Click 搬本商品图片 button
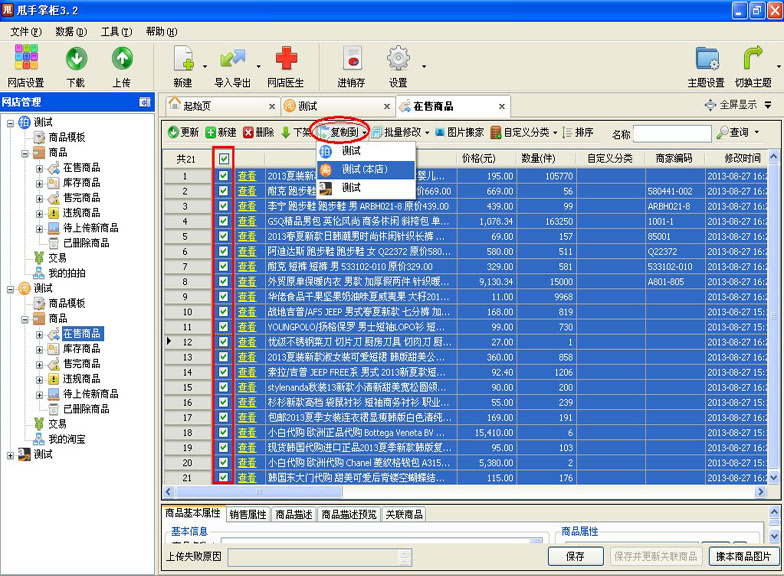Image resolution: width=784 pixels, height=576 pixels. [743, 556]
